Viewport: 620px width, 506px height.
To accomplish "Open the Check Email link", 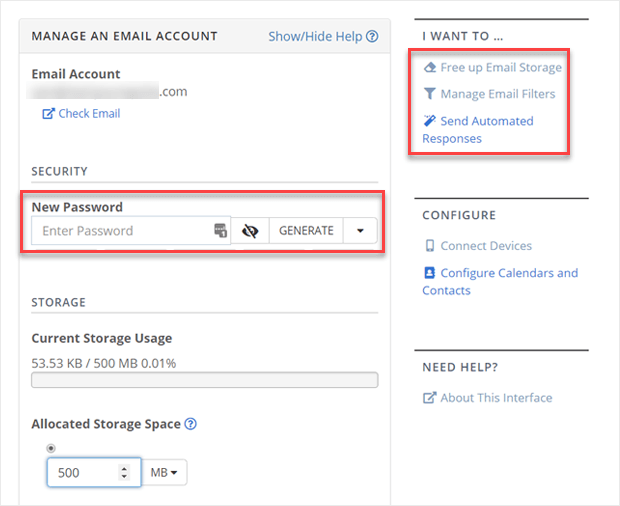I will point(88,114).
